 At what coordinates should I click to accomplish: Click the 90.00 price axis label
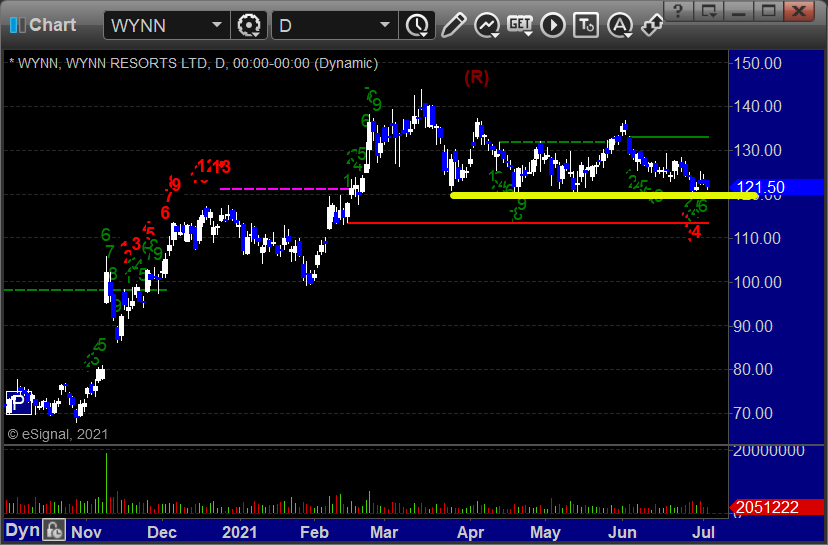click(x=753, y=326)
